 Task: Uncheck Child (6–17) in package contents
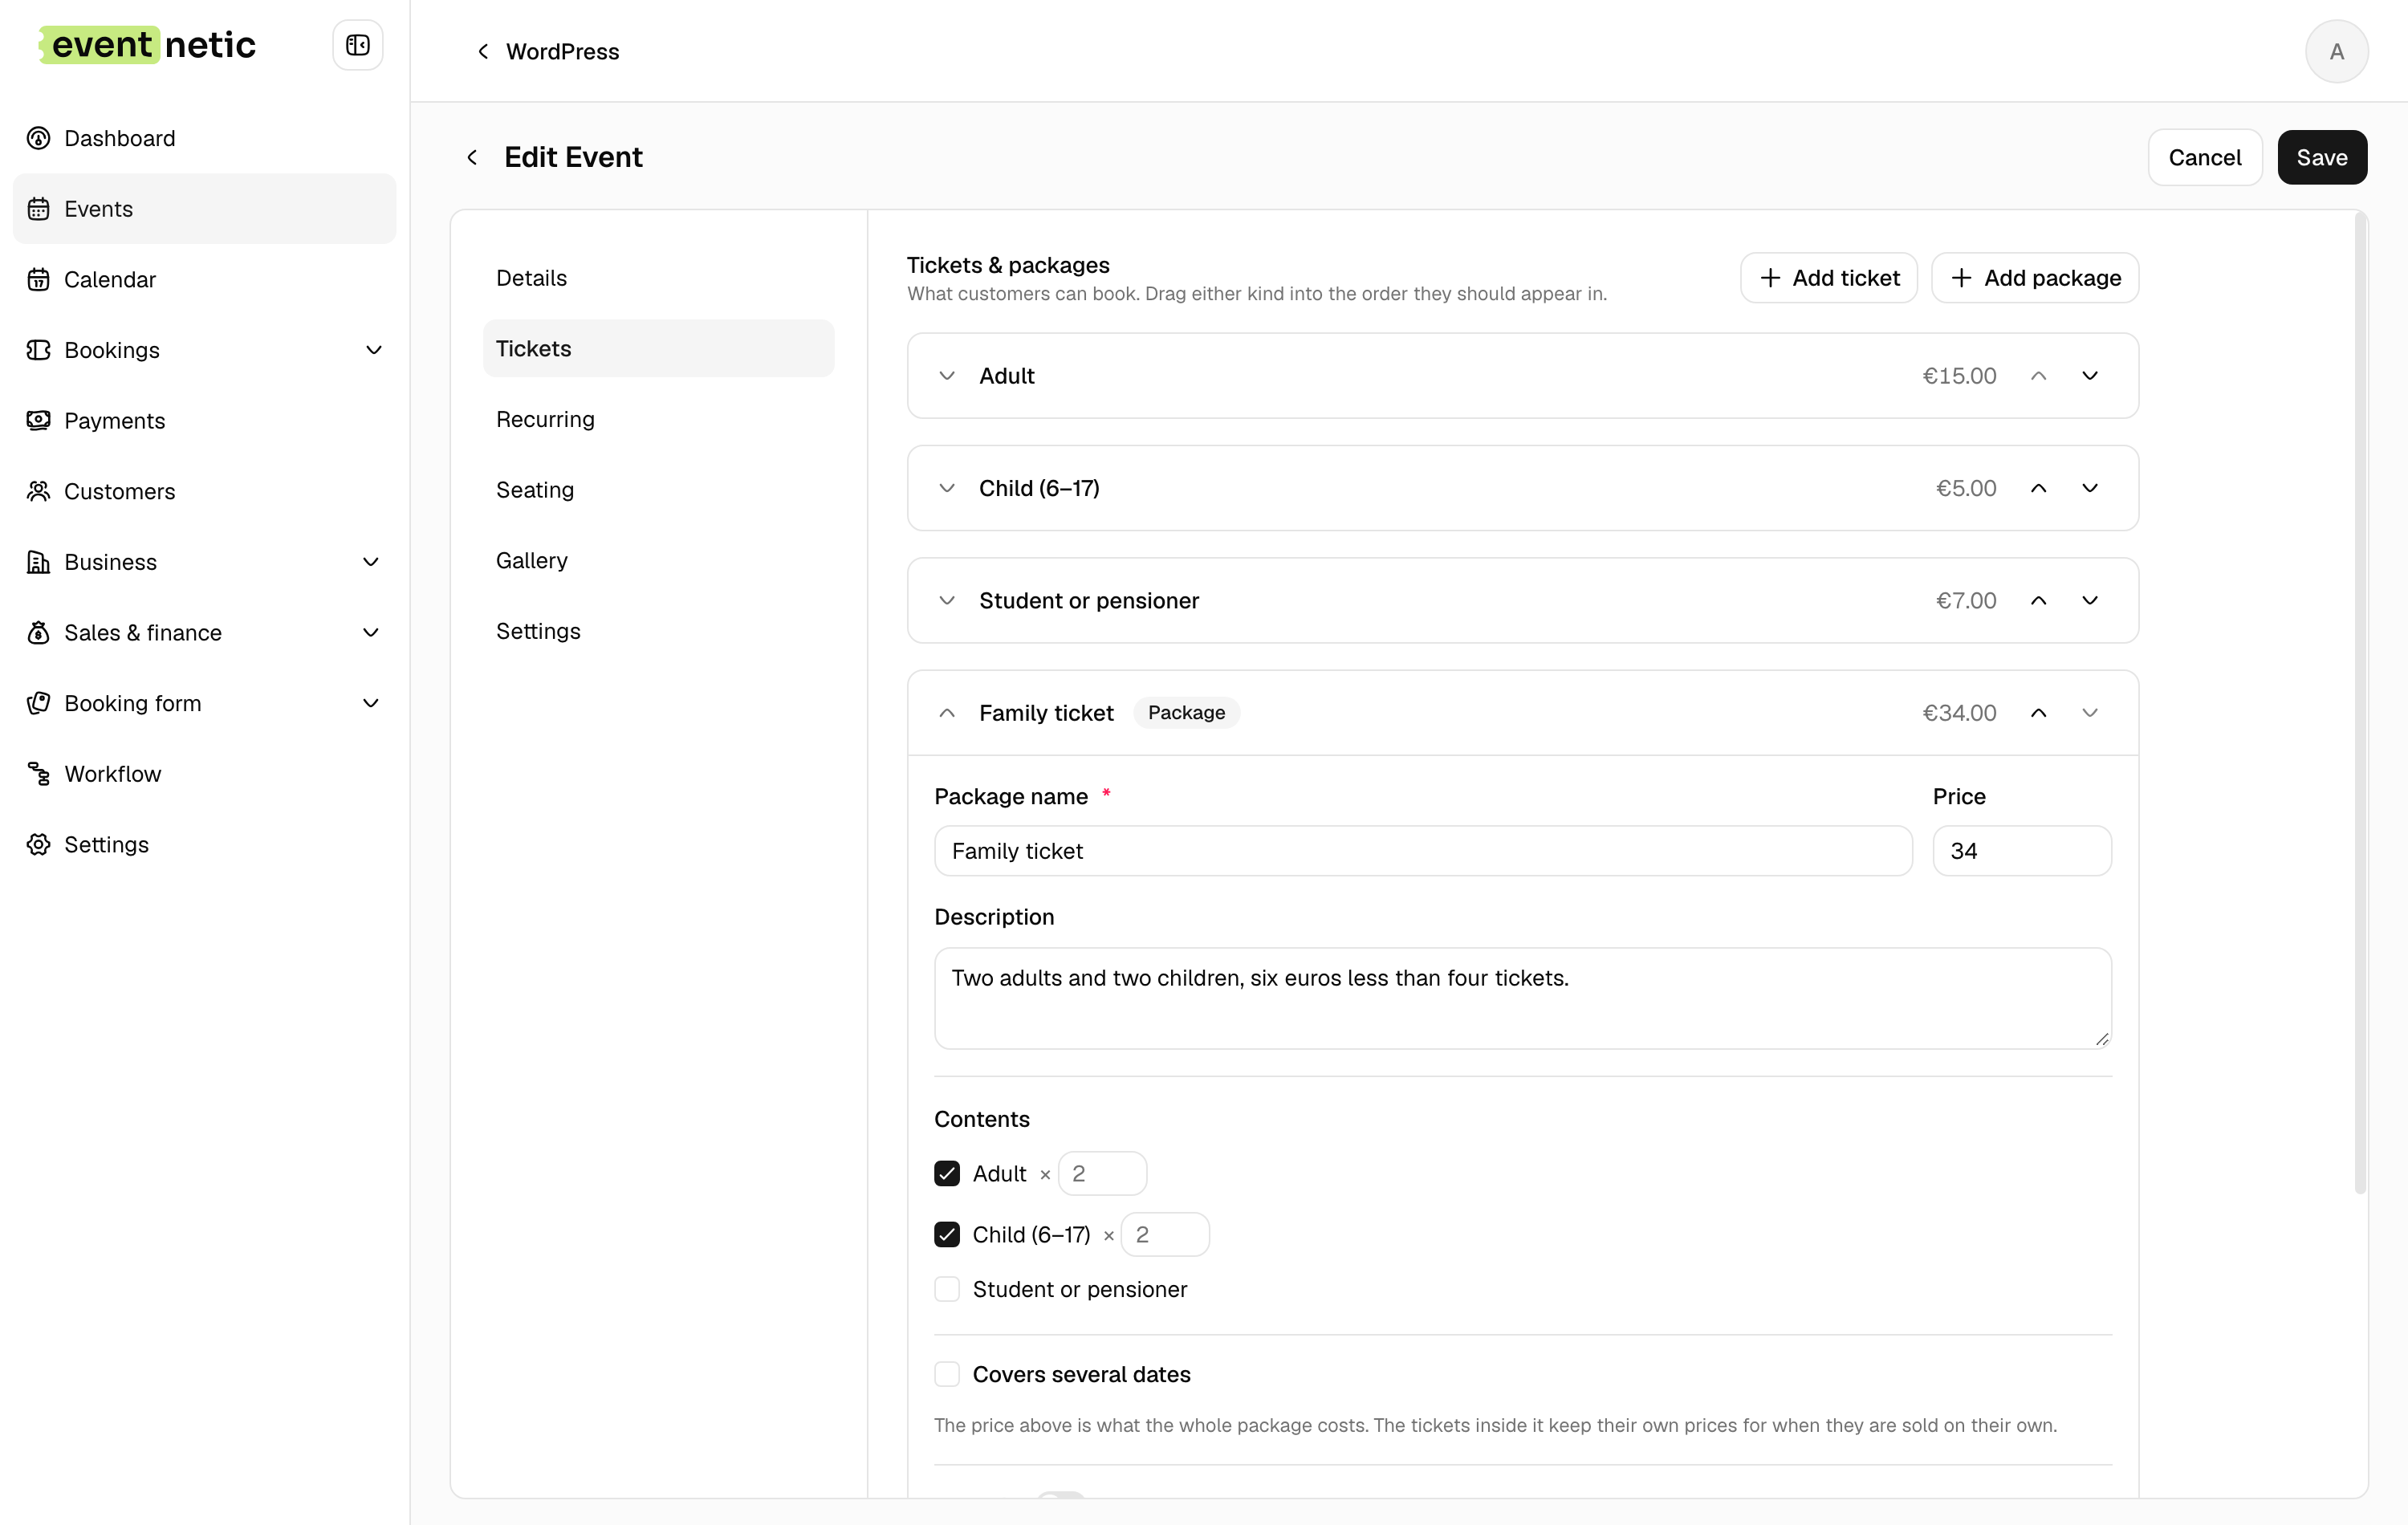click(x=946, y=1234)
